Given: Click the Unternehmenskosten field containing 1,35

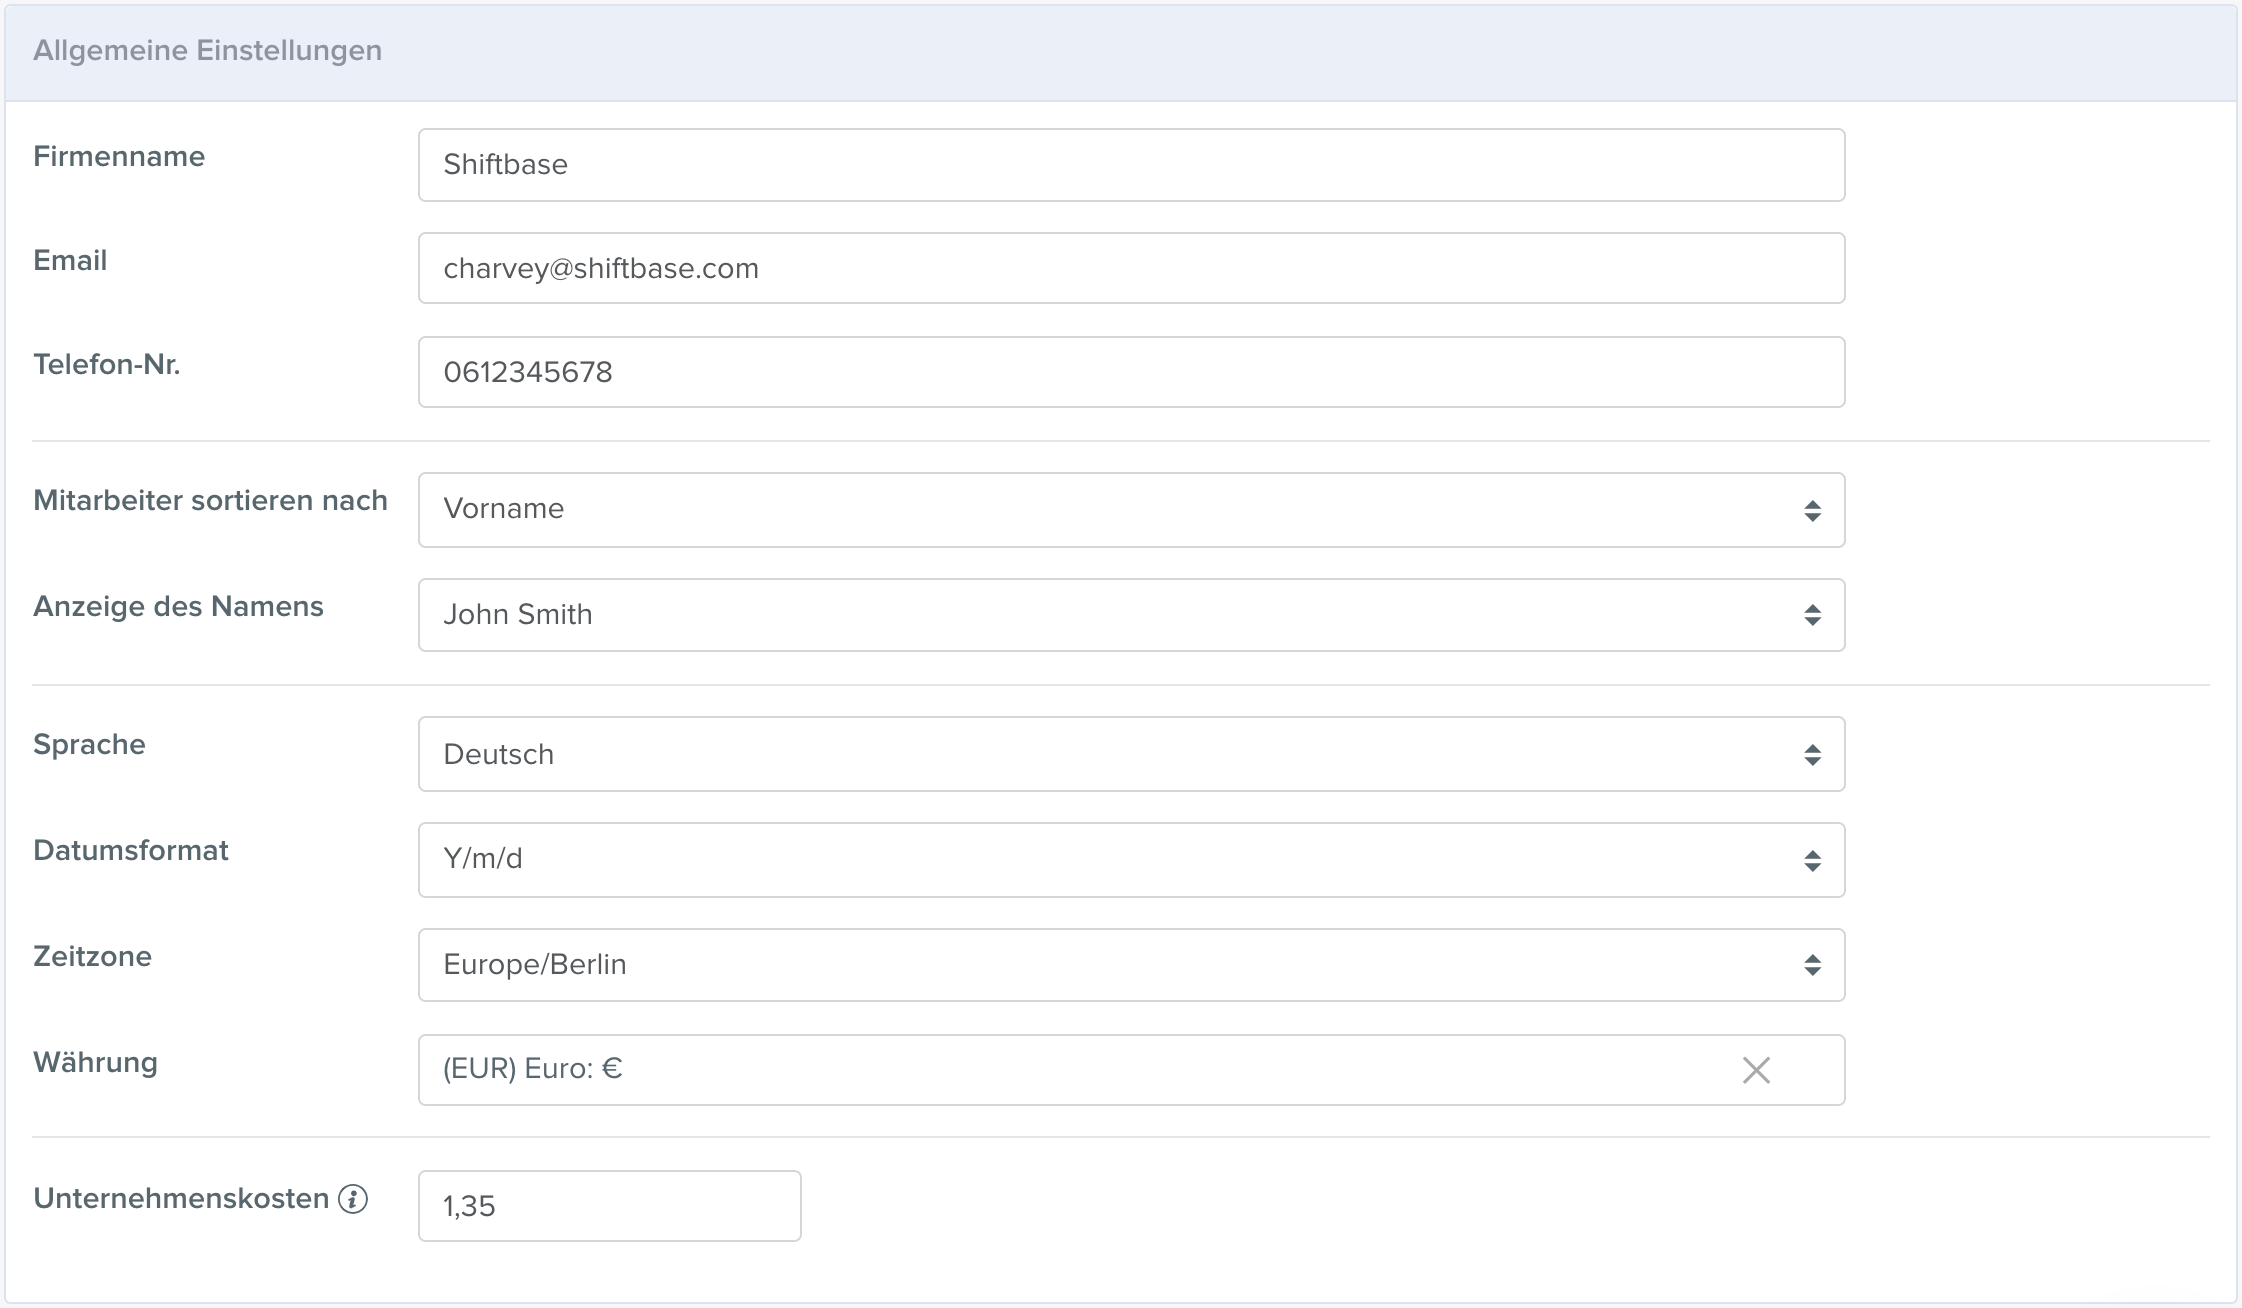Looking at the screenshot, I should point(610,1206).
